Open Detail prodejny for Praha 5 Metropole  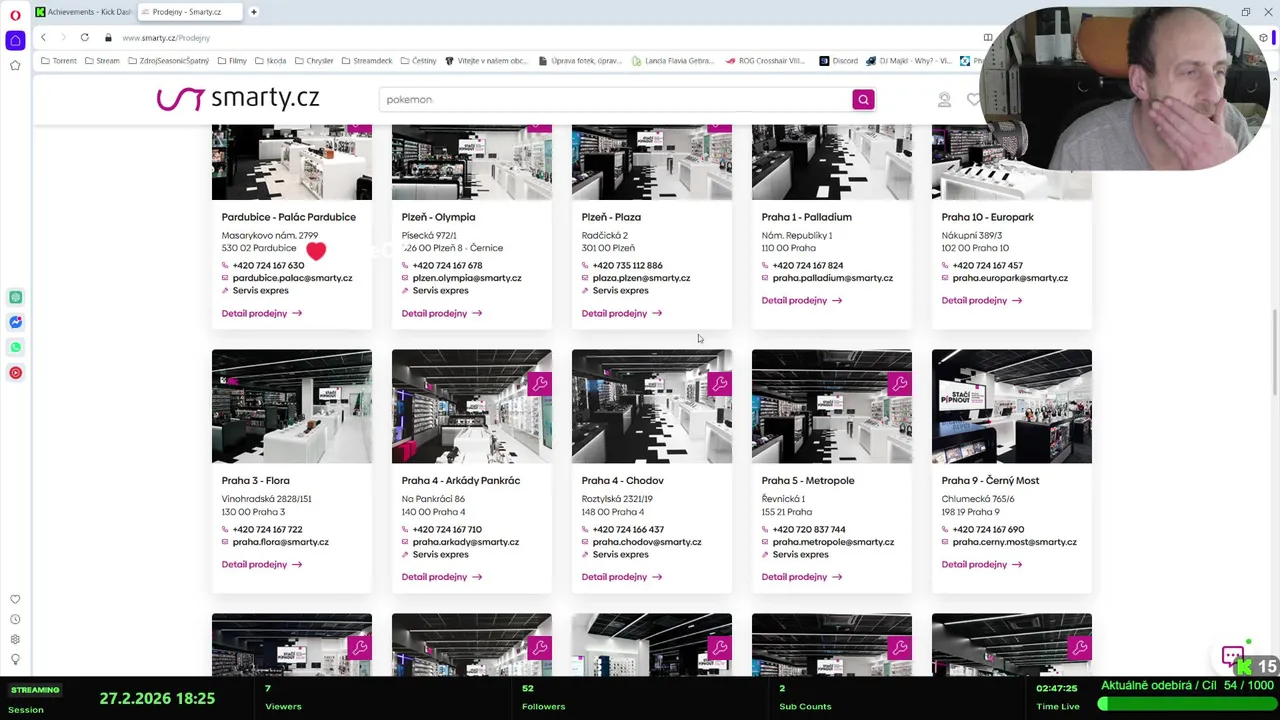tap(801, 577)
